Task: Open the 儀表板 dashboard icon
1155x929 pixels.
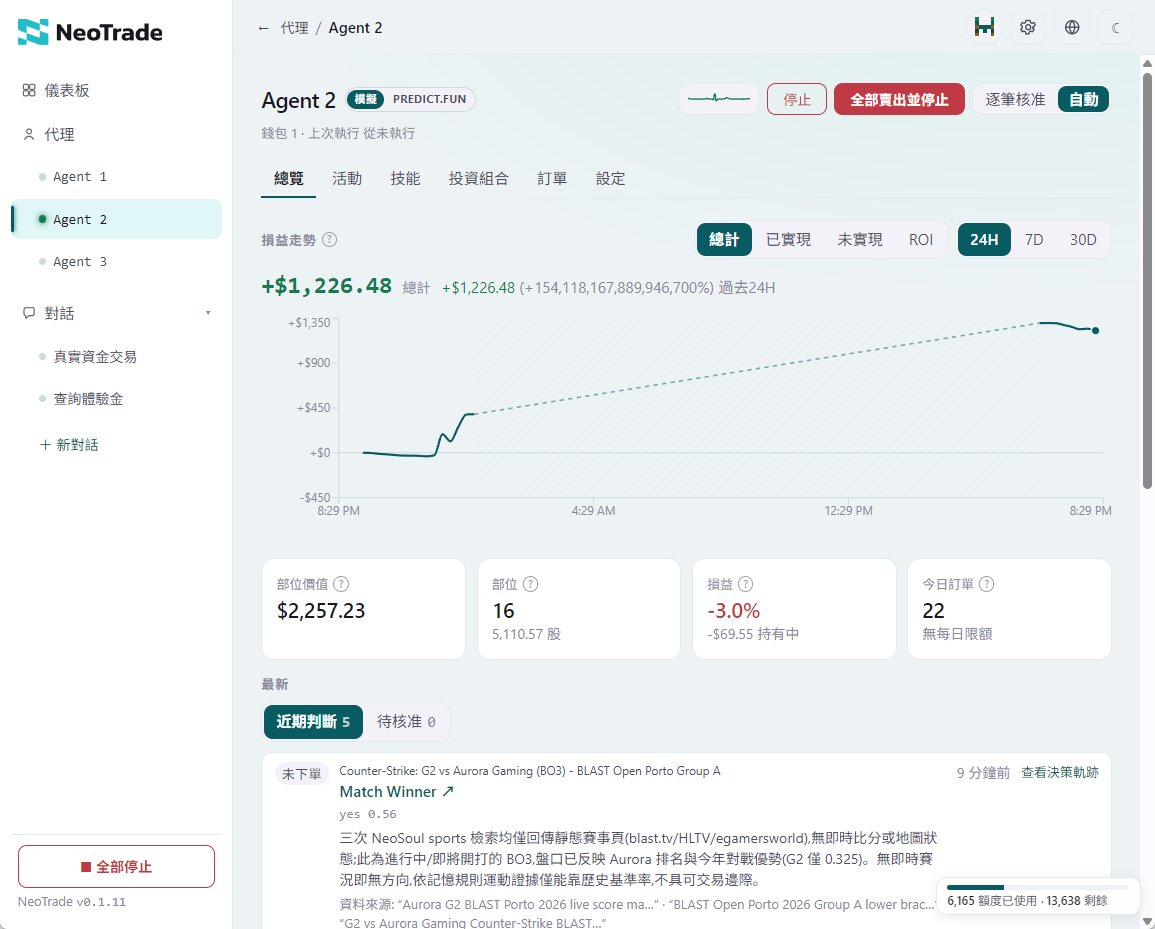Action: pyautogui.click(x=29, y=90)
